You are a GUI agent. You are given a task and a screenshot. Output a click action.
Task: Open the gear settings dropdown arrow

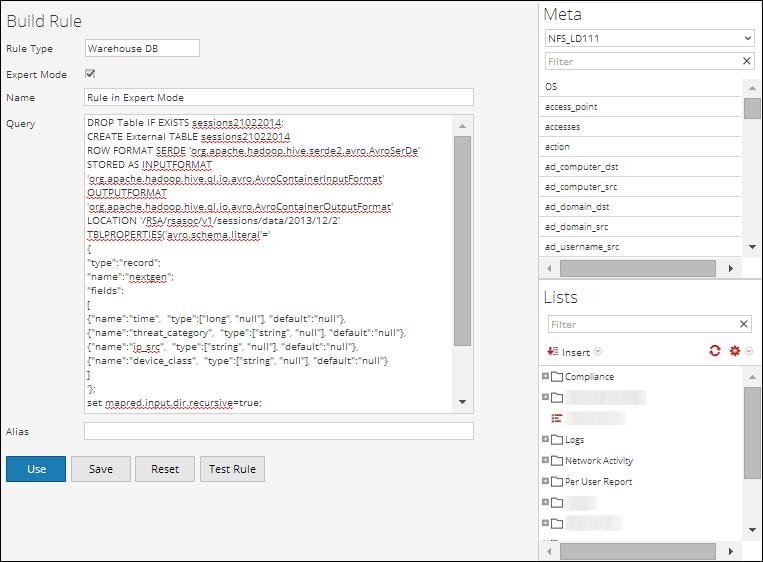tap(749, 351)
